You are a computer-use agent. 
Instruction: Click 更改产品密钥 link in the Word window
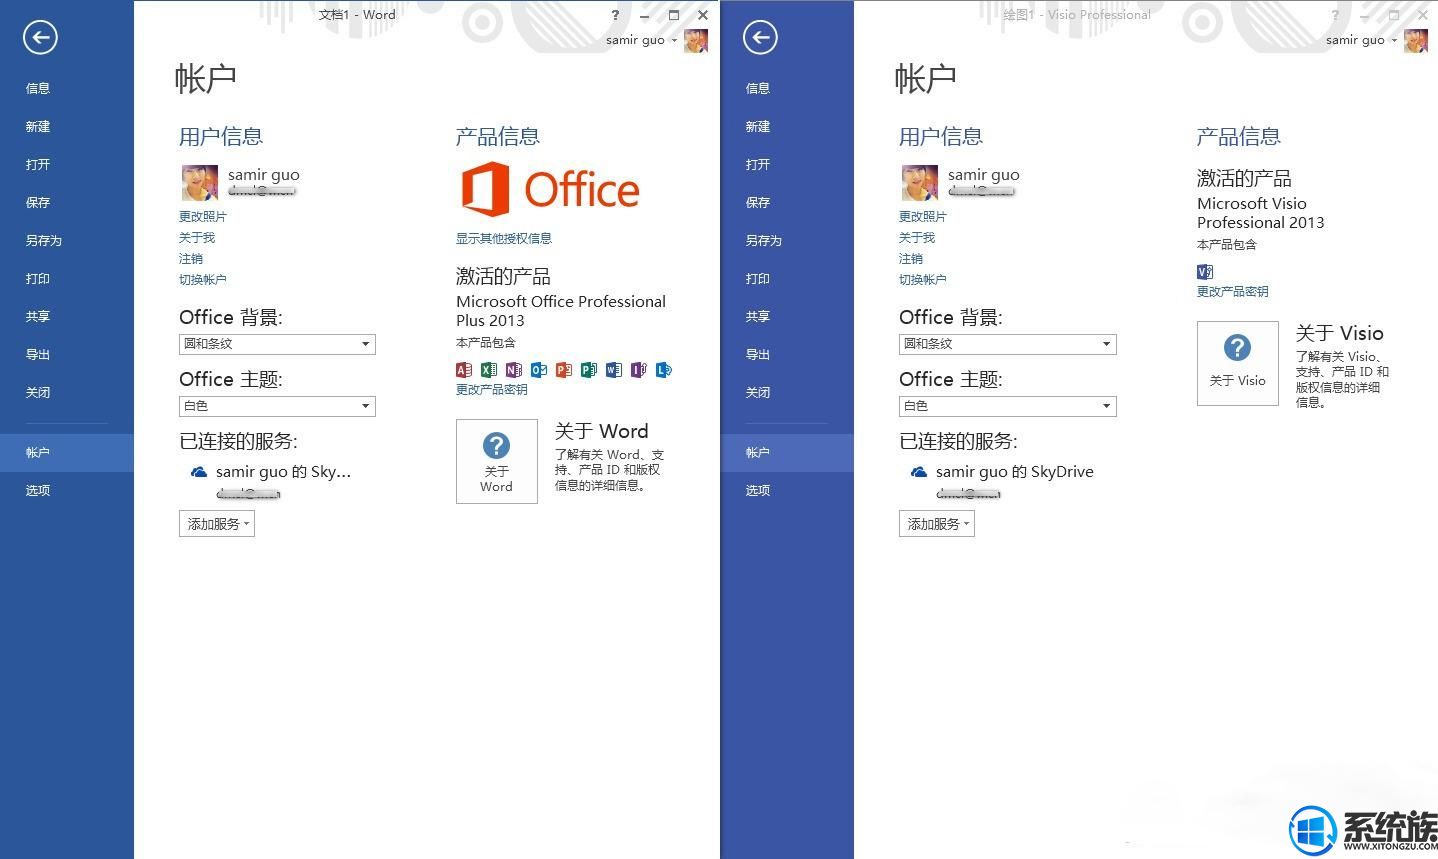click(x=492, y=389)
